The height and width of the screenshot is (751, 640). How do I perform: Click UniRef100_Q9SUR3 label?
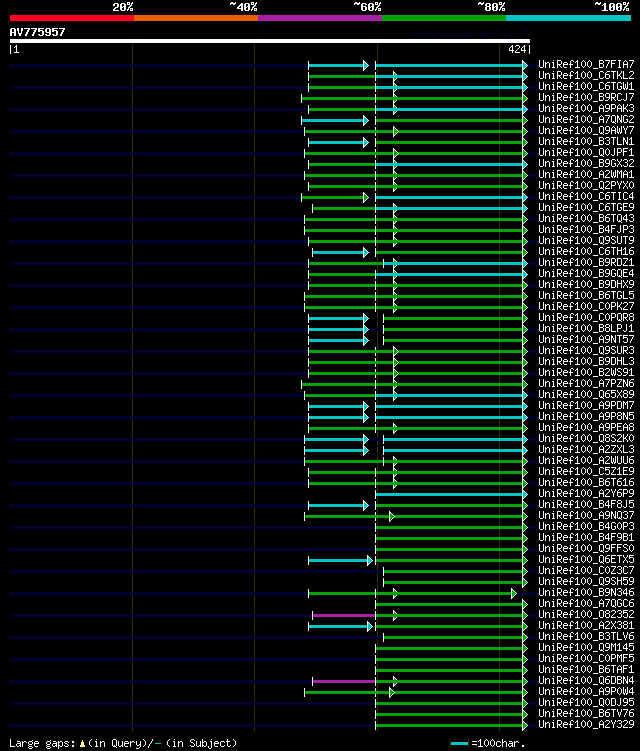coord(586,351)
